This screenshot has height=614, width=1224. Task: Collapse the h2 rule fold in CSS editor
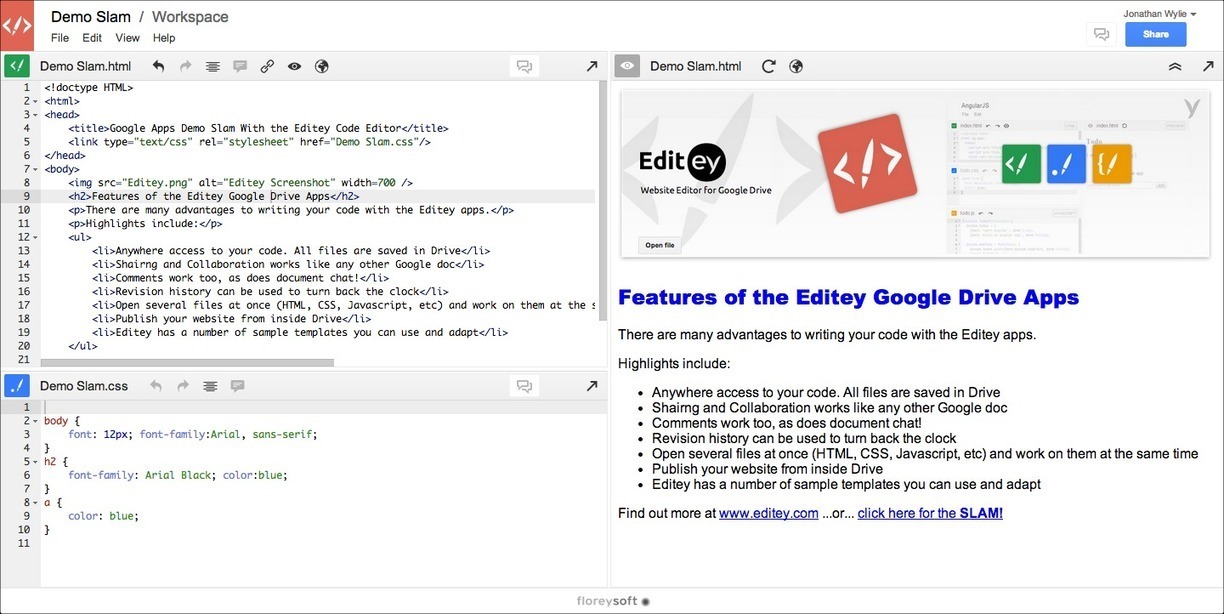[x=35, y=462]
